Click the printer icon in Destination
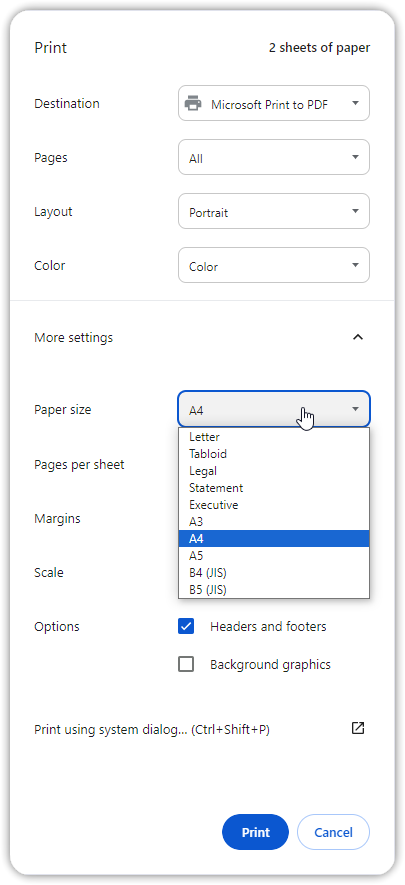This screenshot has height=885, width=405. (193, 103)
